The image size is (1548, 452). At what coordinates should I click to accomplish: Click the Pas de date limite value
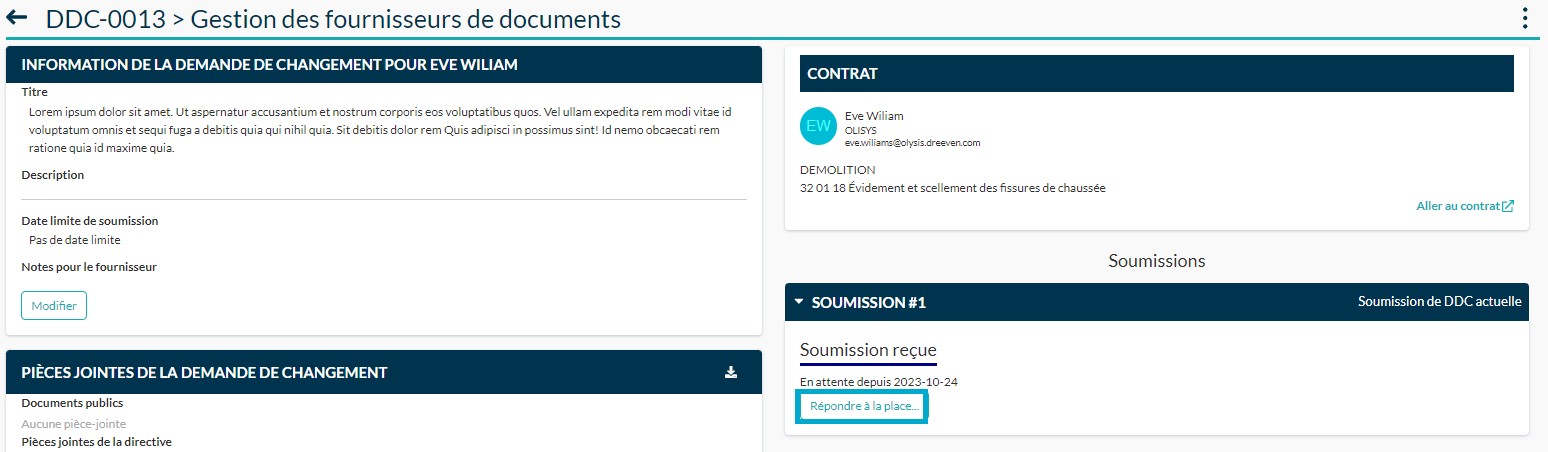pos(75,240)
